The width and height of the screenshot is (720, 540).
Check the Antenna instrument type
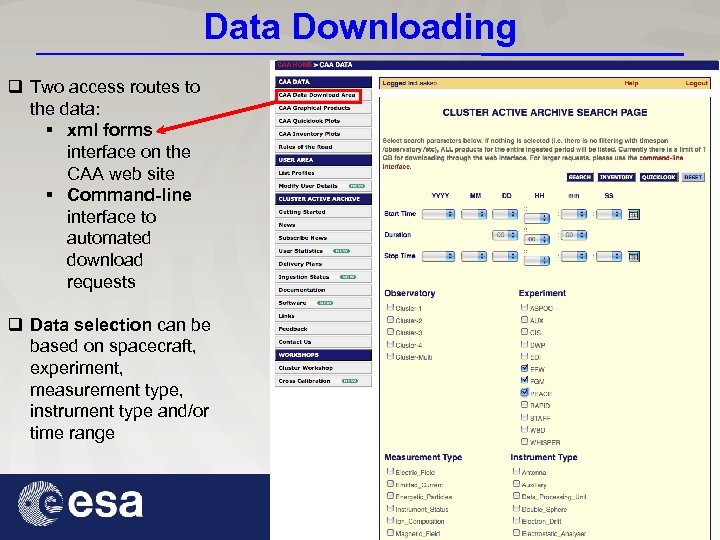tap(516, 471)
